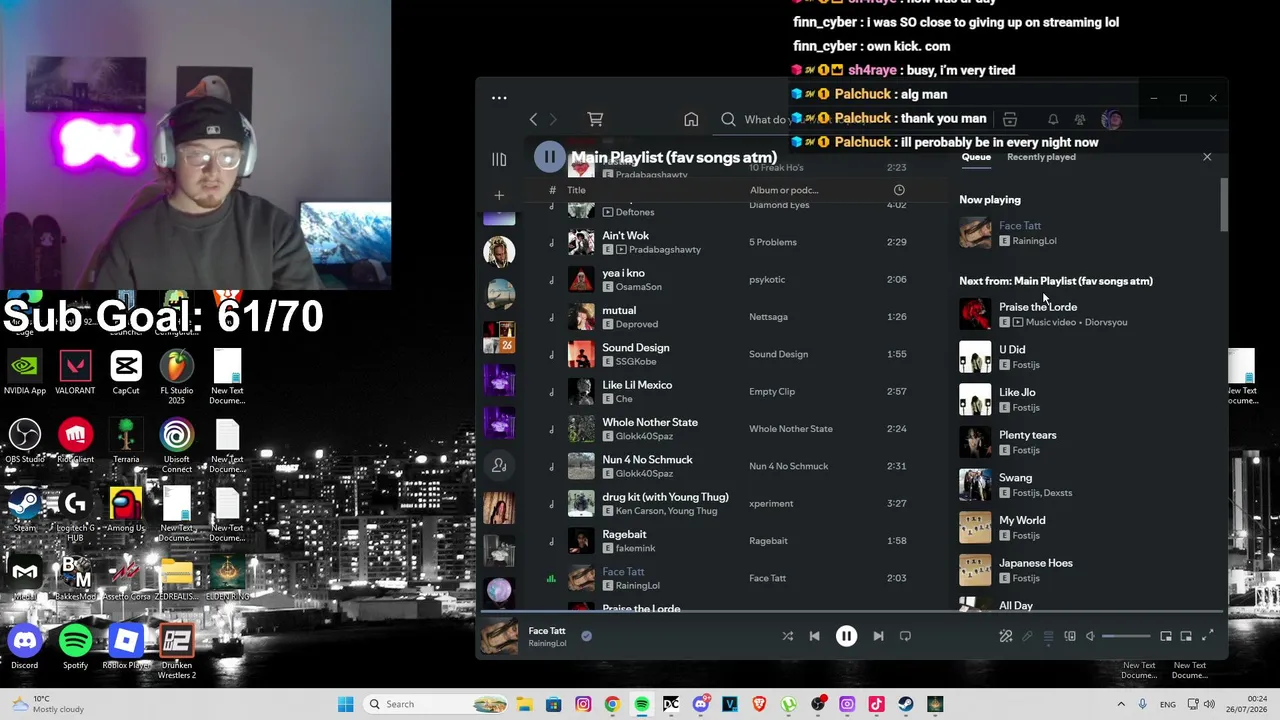The width and height of the screenshot is (1280, 720).
Task: Open the Spotify three-dot menu
Action: [499, 98]
